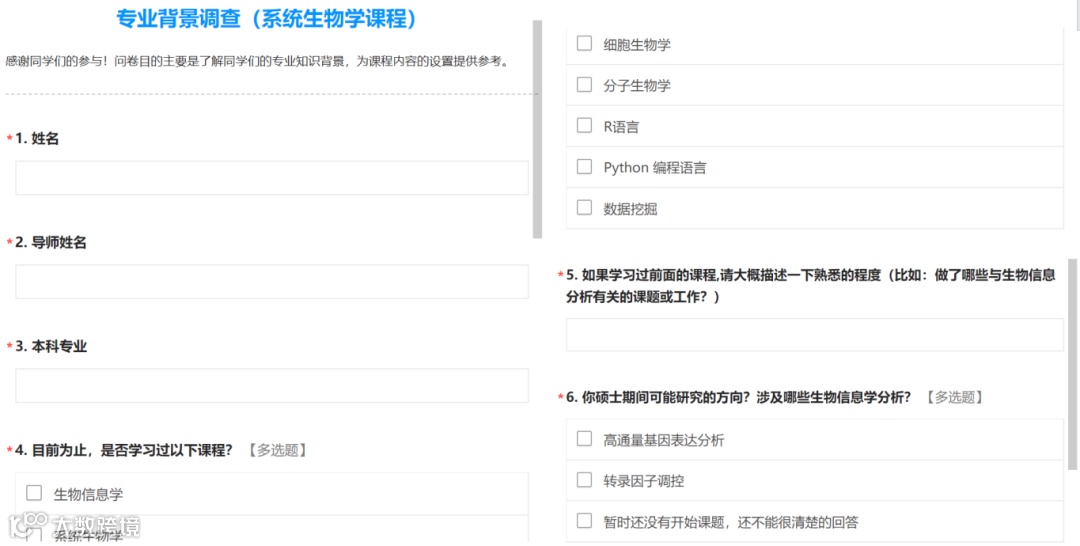
Task: Click question 4 title 目前为止
Action: click(124, 450)
